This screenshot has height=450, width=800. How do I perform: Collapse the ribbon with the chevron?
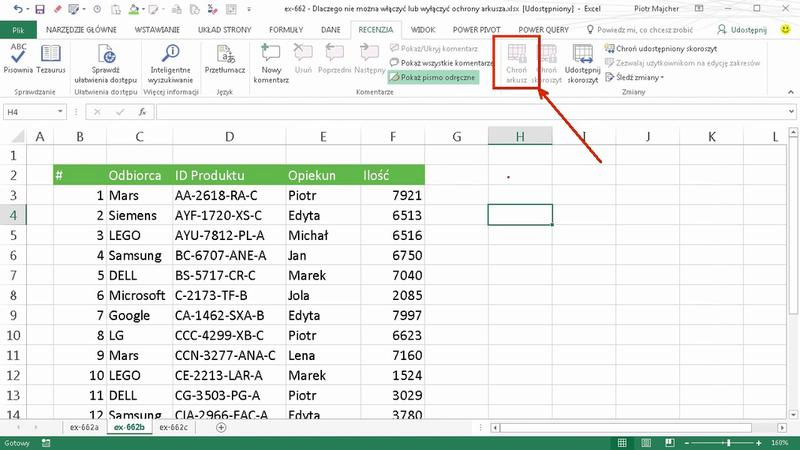click(x=791, y=92)
